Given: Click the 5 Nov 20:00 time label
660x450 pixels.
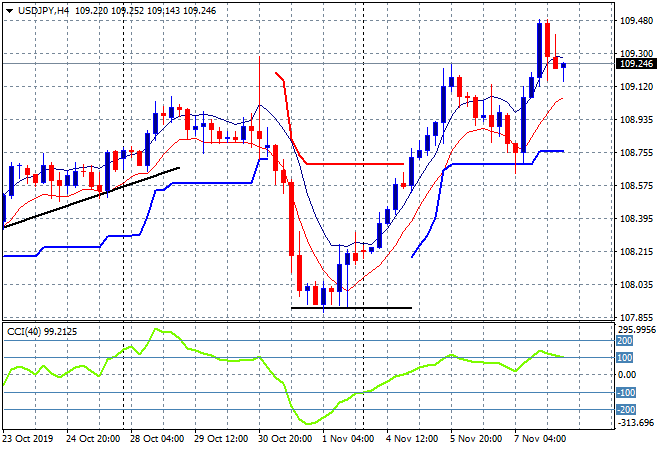Looking at the screenshot, I should point(476,439).
